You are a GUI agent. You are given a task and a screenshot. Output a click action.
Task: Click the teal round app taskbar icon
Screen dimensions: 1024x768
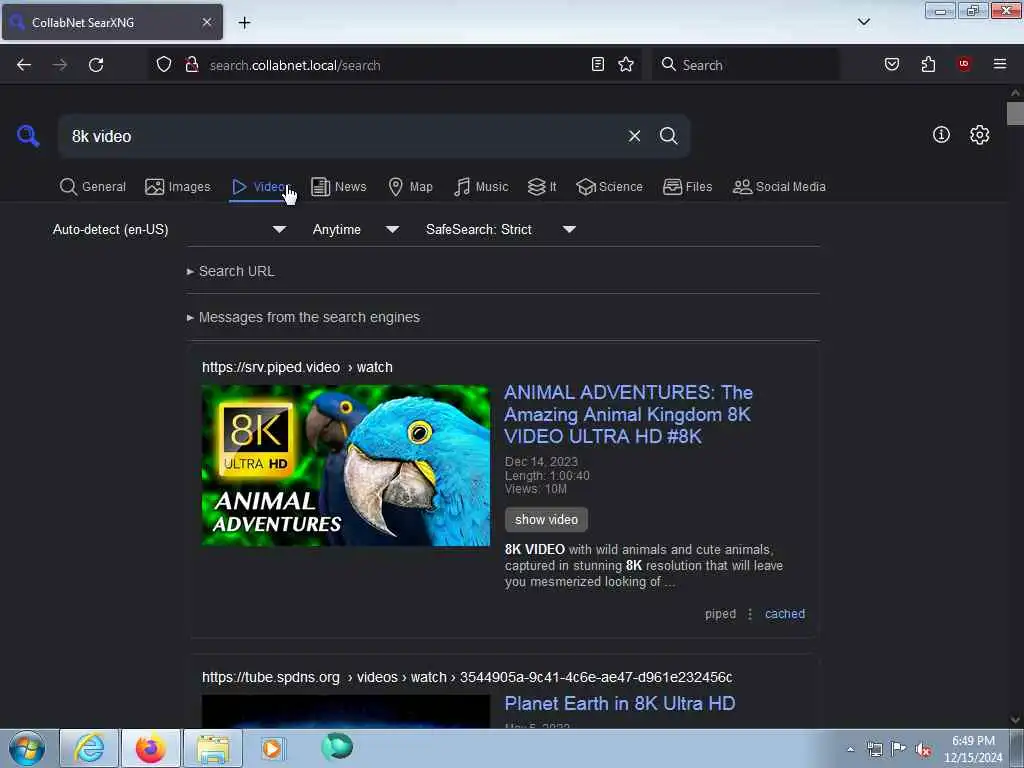coord(337,747)
